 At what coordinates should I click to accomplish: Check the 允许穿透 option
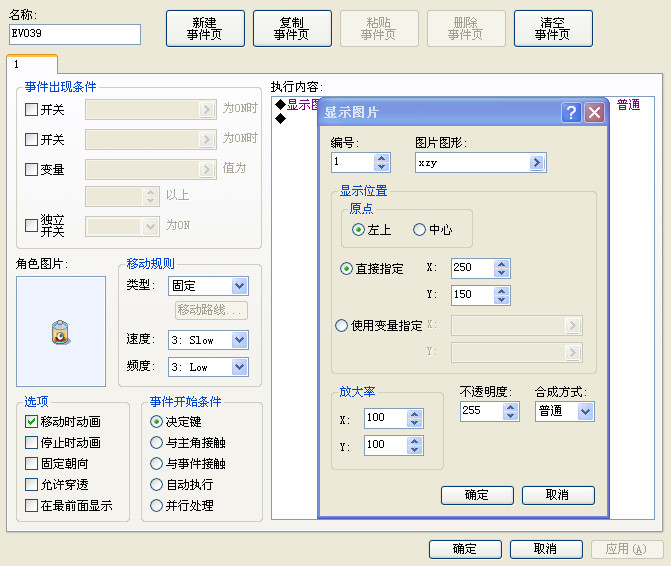pos(31,484)
